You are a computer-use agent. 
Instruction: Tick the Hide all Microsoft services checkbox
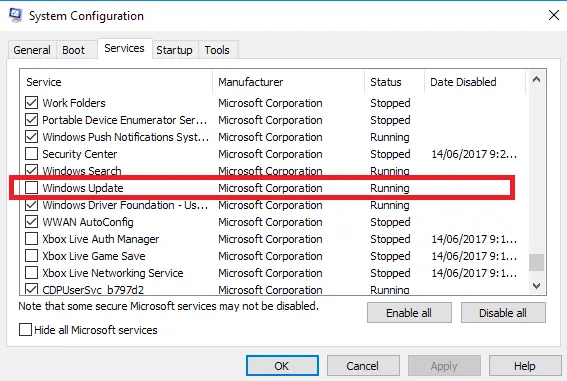pos(25,330)
